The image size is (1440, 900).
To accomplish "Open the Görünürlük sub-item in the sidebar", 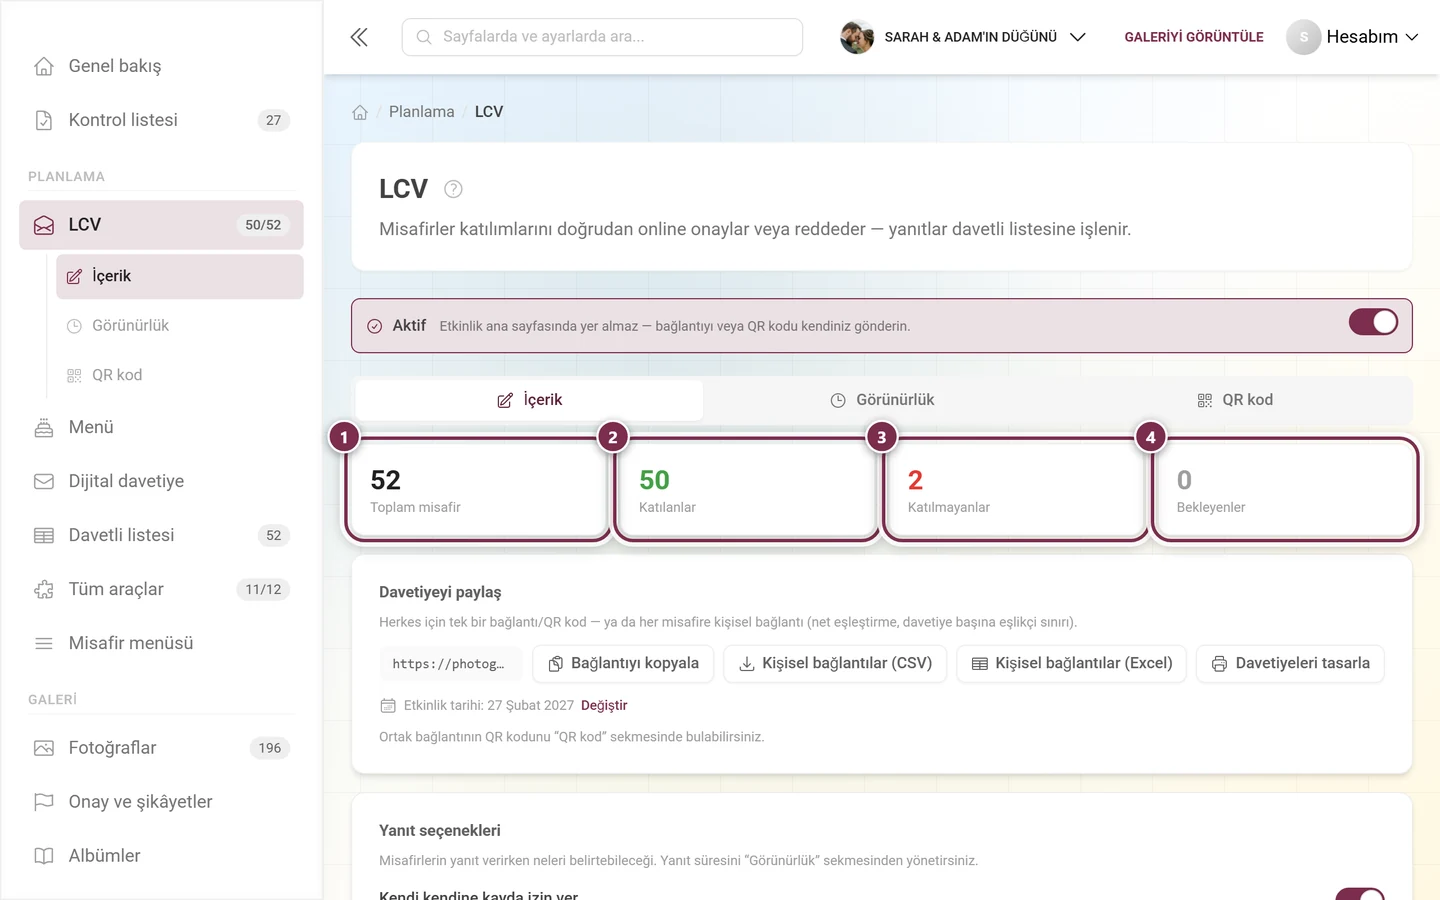I will (x=180, y=326).
